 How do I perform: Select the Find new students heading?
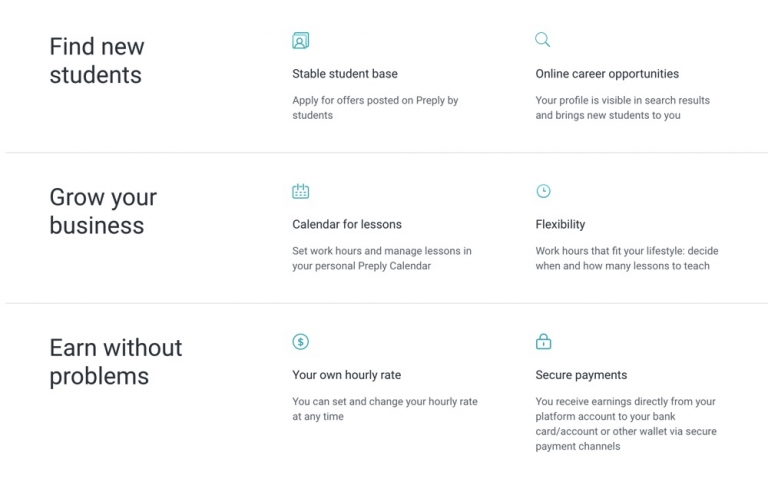click(x=97, y=60)
